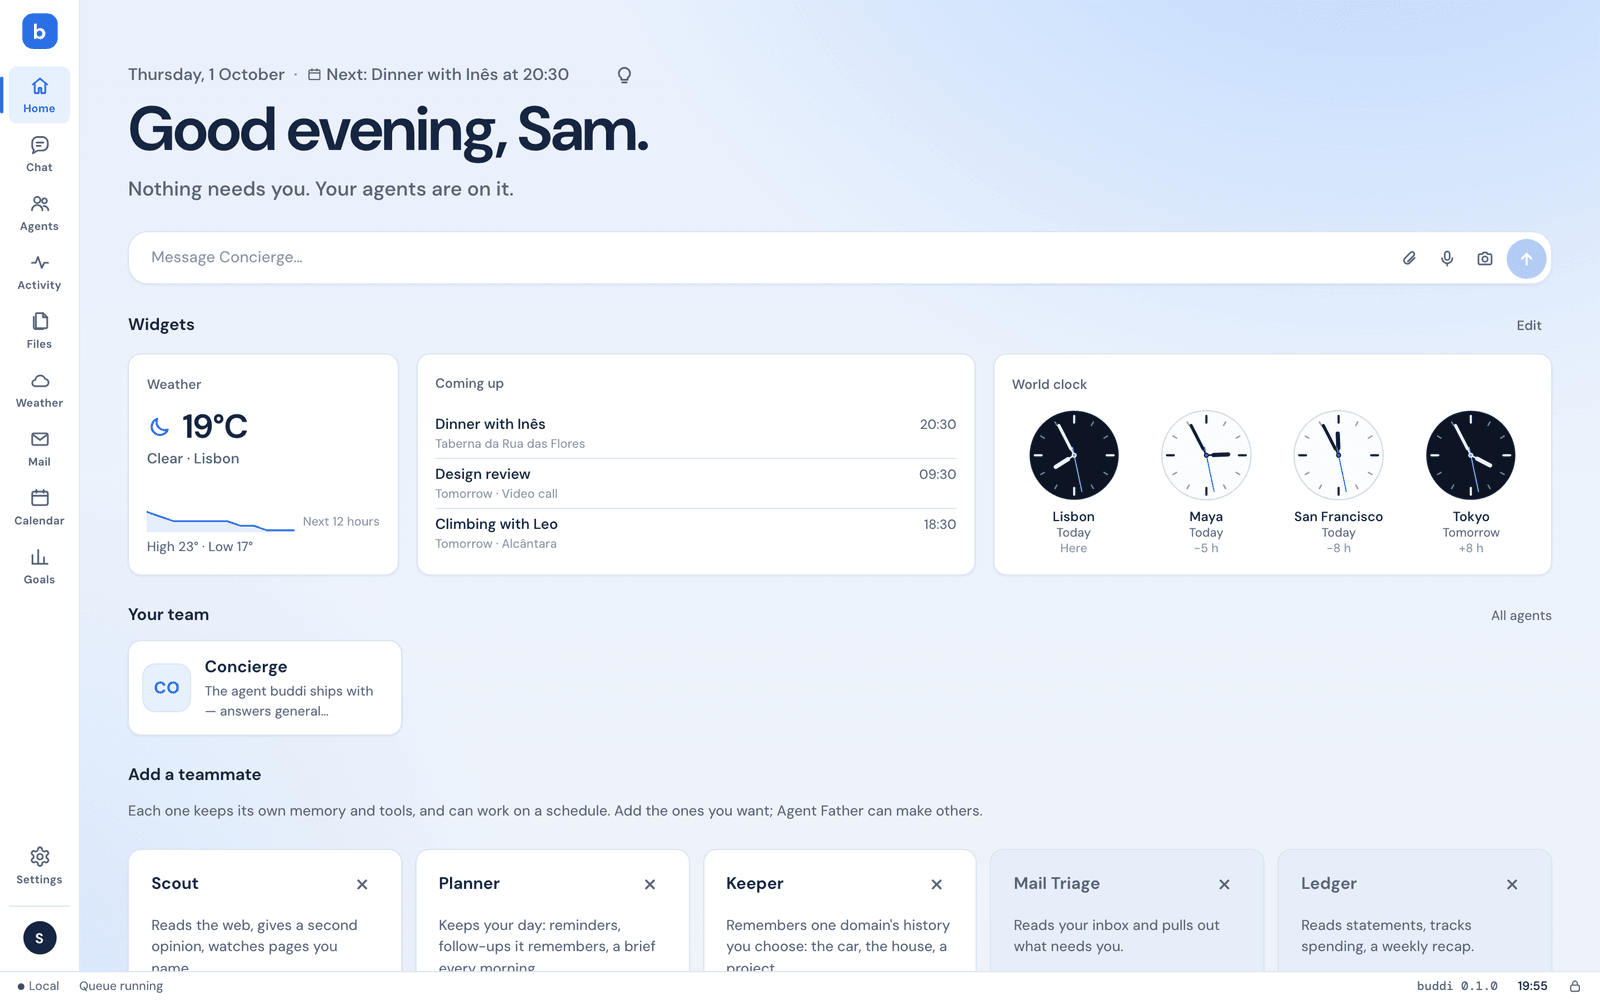The width and height of the screenshot is (1600, 1000).
Task: Open the All agents link
Action: 1521,615
